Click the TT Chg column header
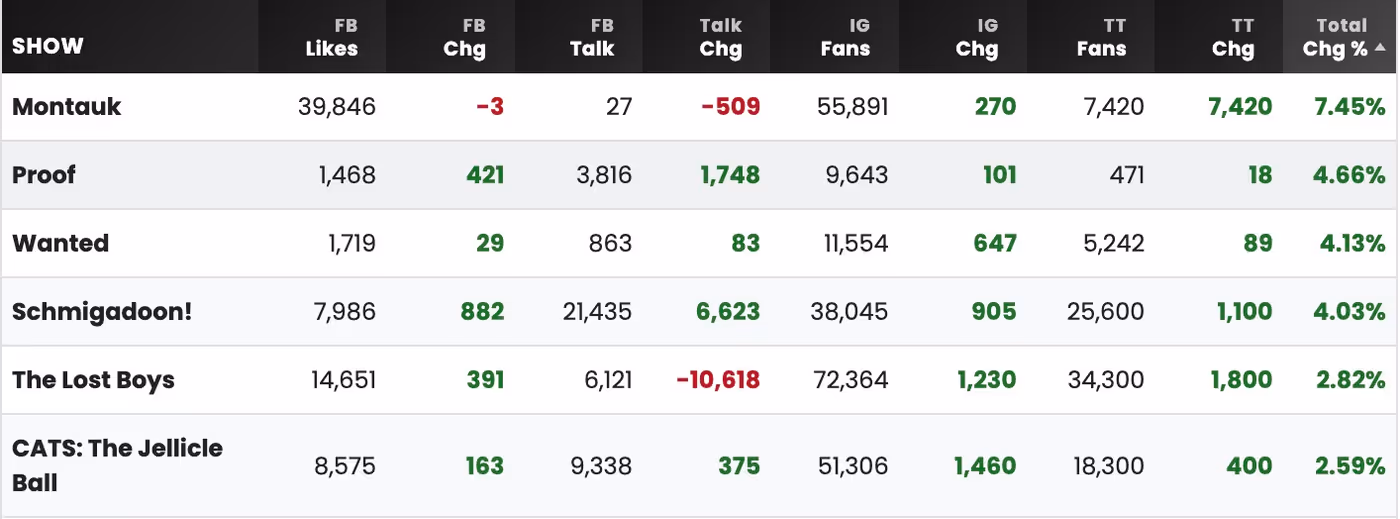The width and height of the screenshot is (1400, 519). click(x=1233, y=37)
